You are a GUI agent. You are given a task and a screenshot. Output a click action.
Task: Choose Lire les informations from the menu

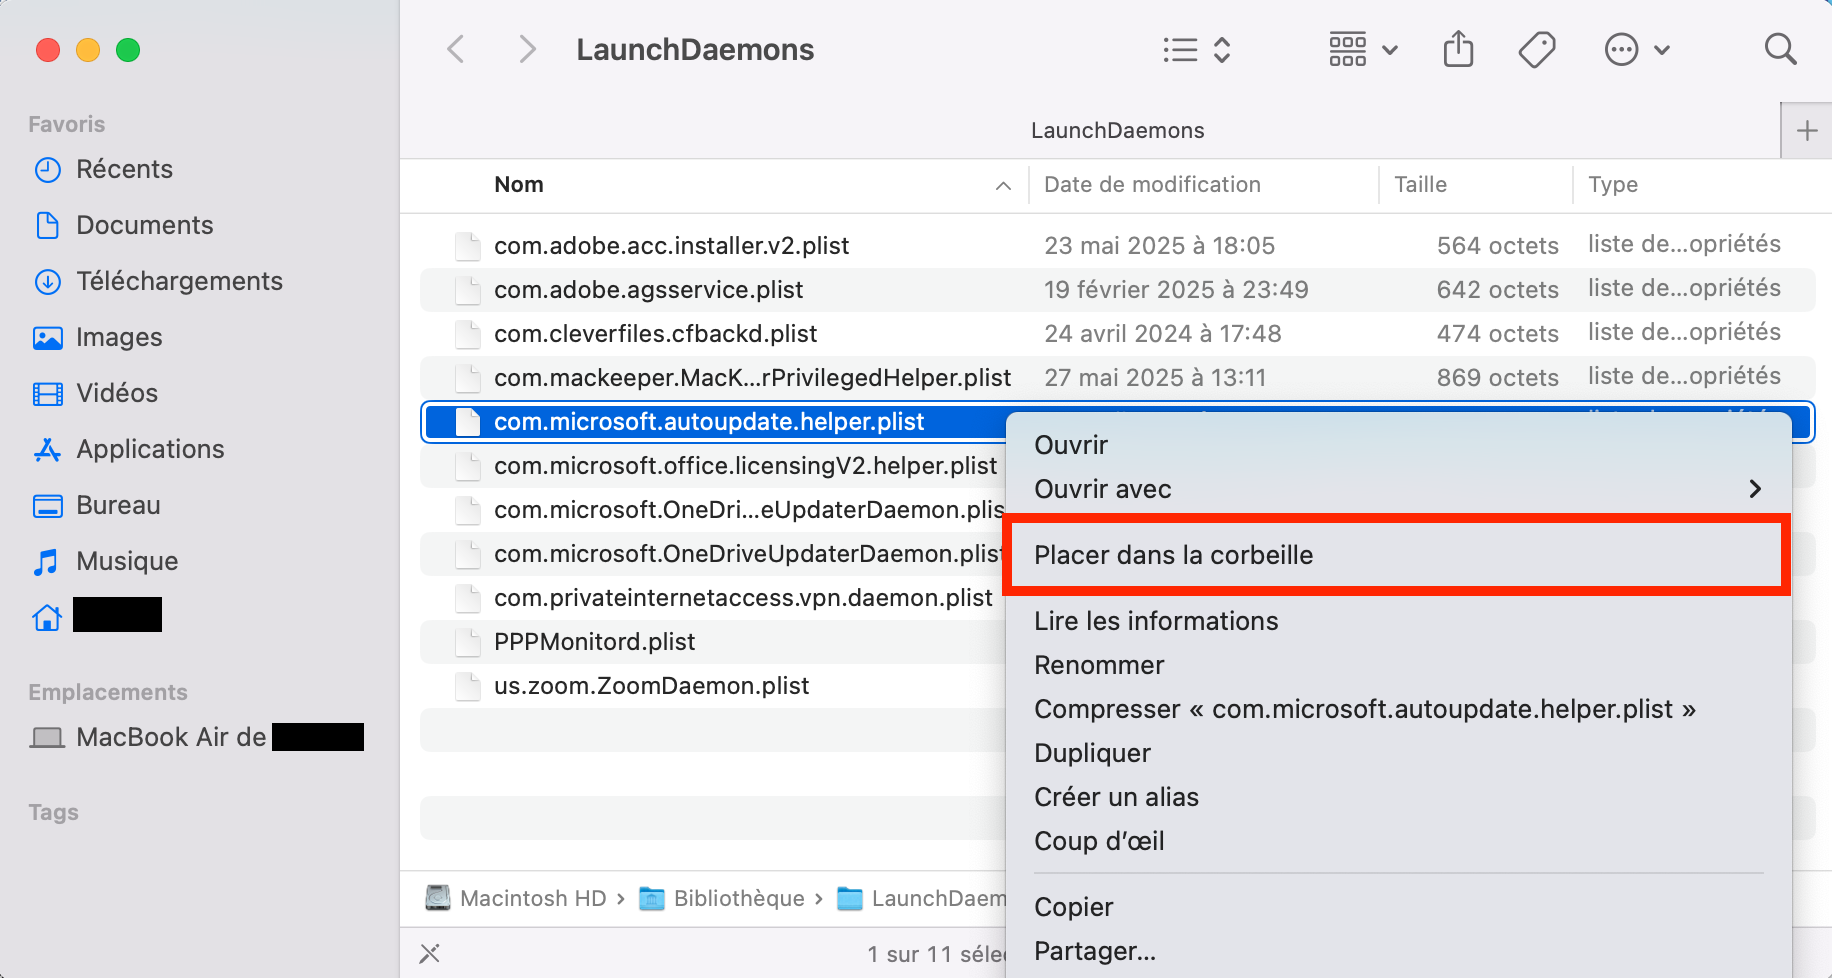[1156, 621]
